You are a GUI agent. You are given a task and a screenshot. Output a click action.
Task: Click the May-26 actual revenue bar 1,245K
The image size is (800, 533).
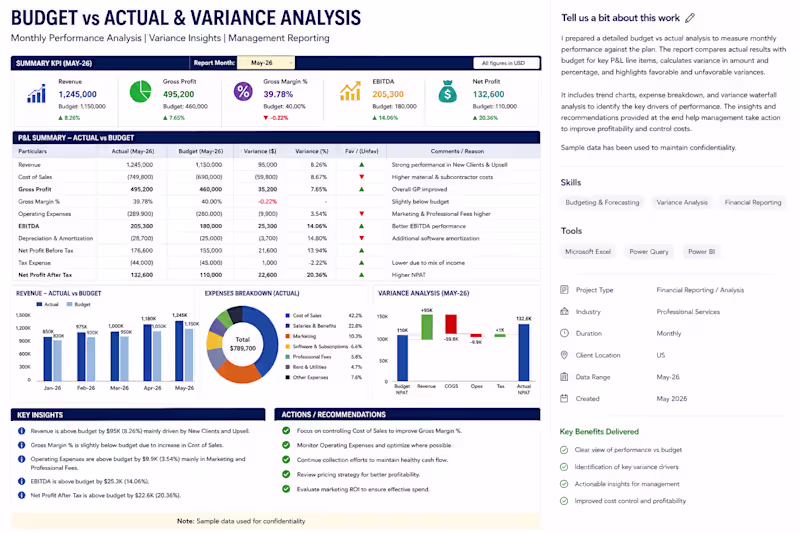click(x=179, y=350)
